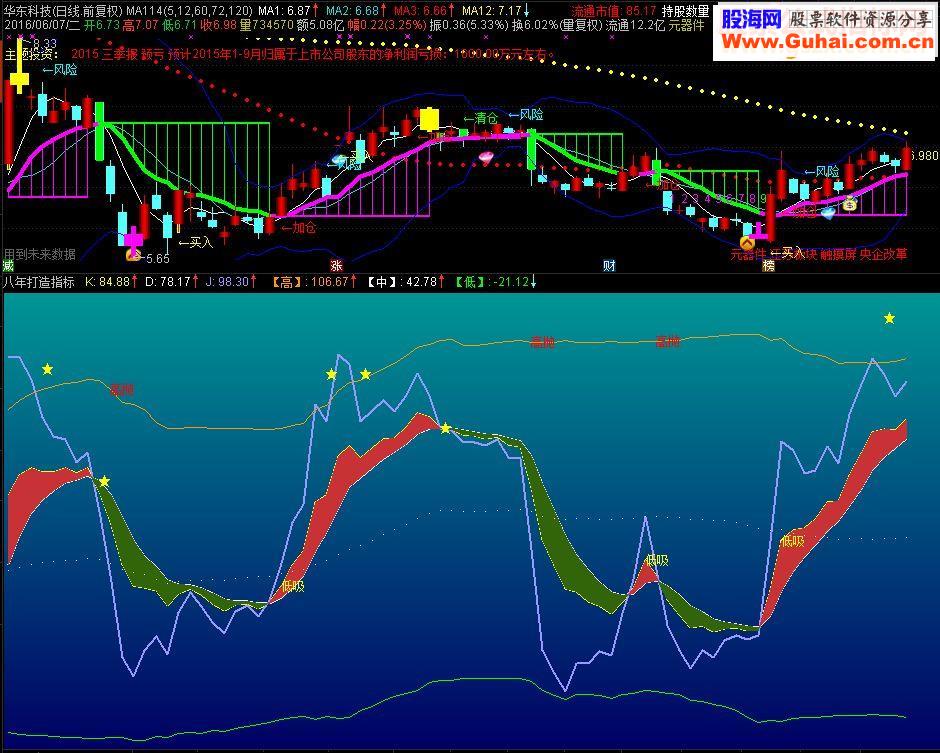The height and width of the screenshot is (753, 940).
Task: Click the 元器件 sector label in header
Action: 686,25
